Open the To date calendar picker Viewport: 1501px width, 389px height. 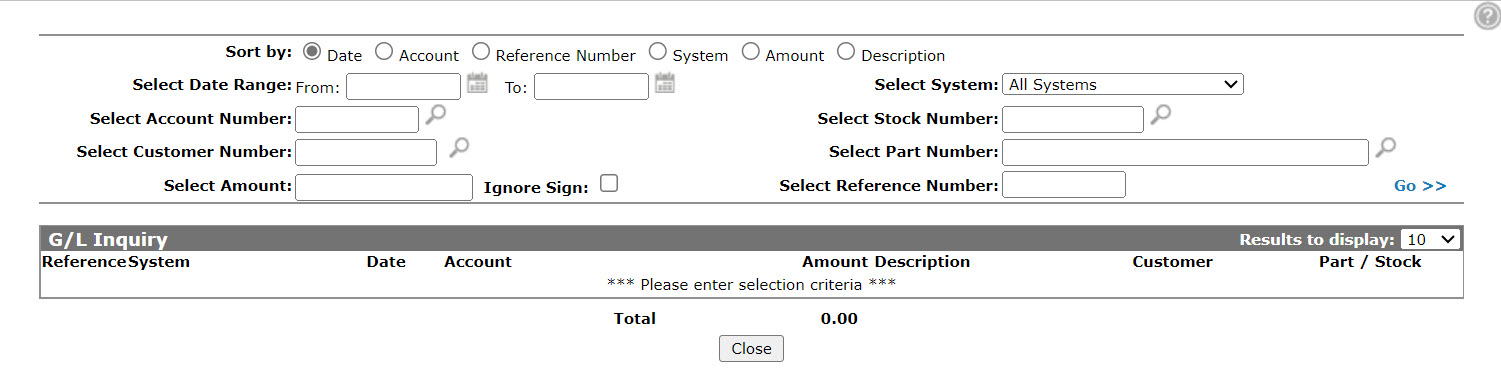pos(665,84)
